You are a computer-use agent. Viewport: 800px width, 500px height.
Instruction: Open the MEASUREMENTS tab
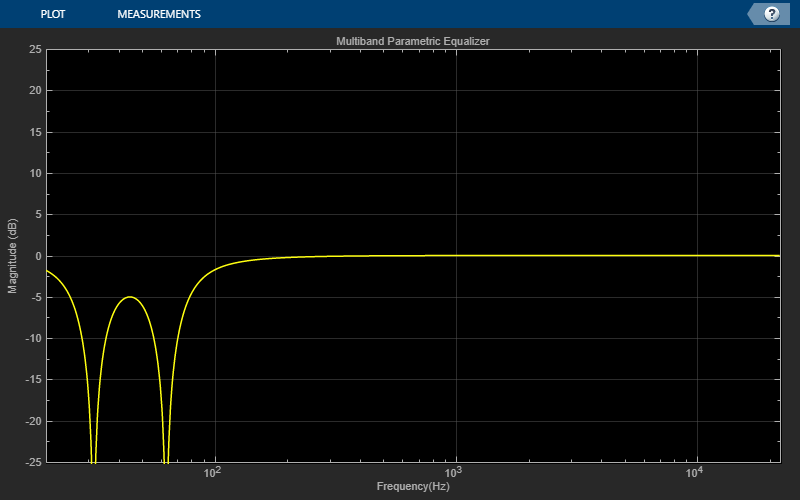coord(158,15)
